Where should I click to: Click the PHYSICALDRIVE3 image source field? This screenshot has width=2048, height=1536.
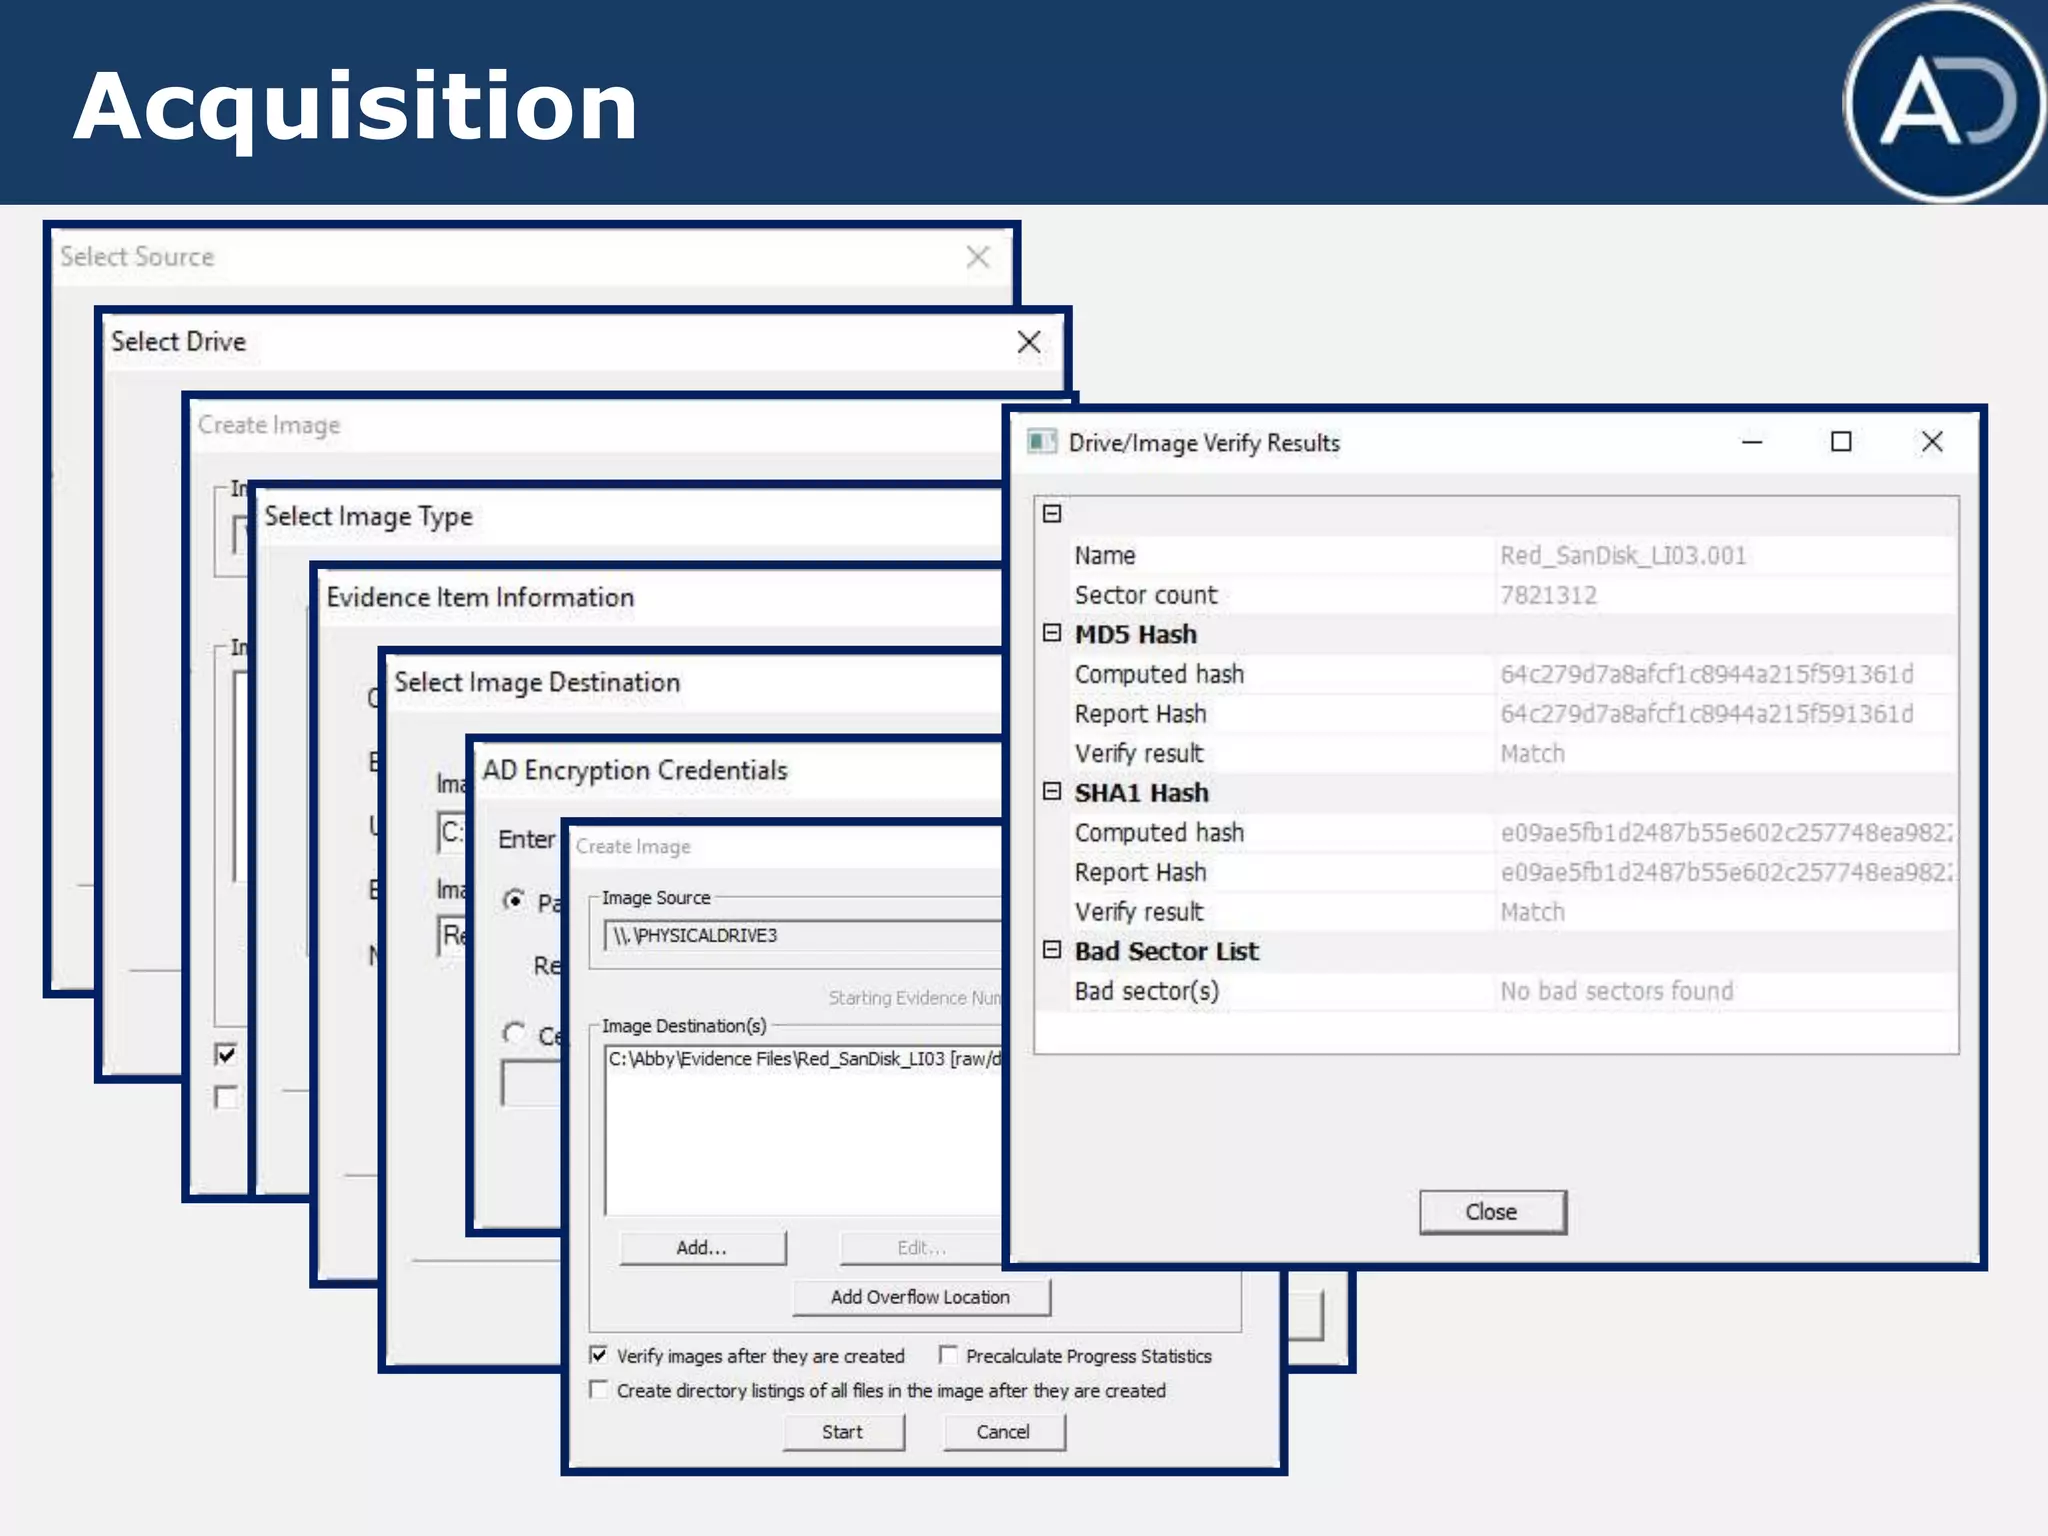click(800, 936)
